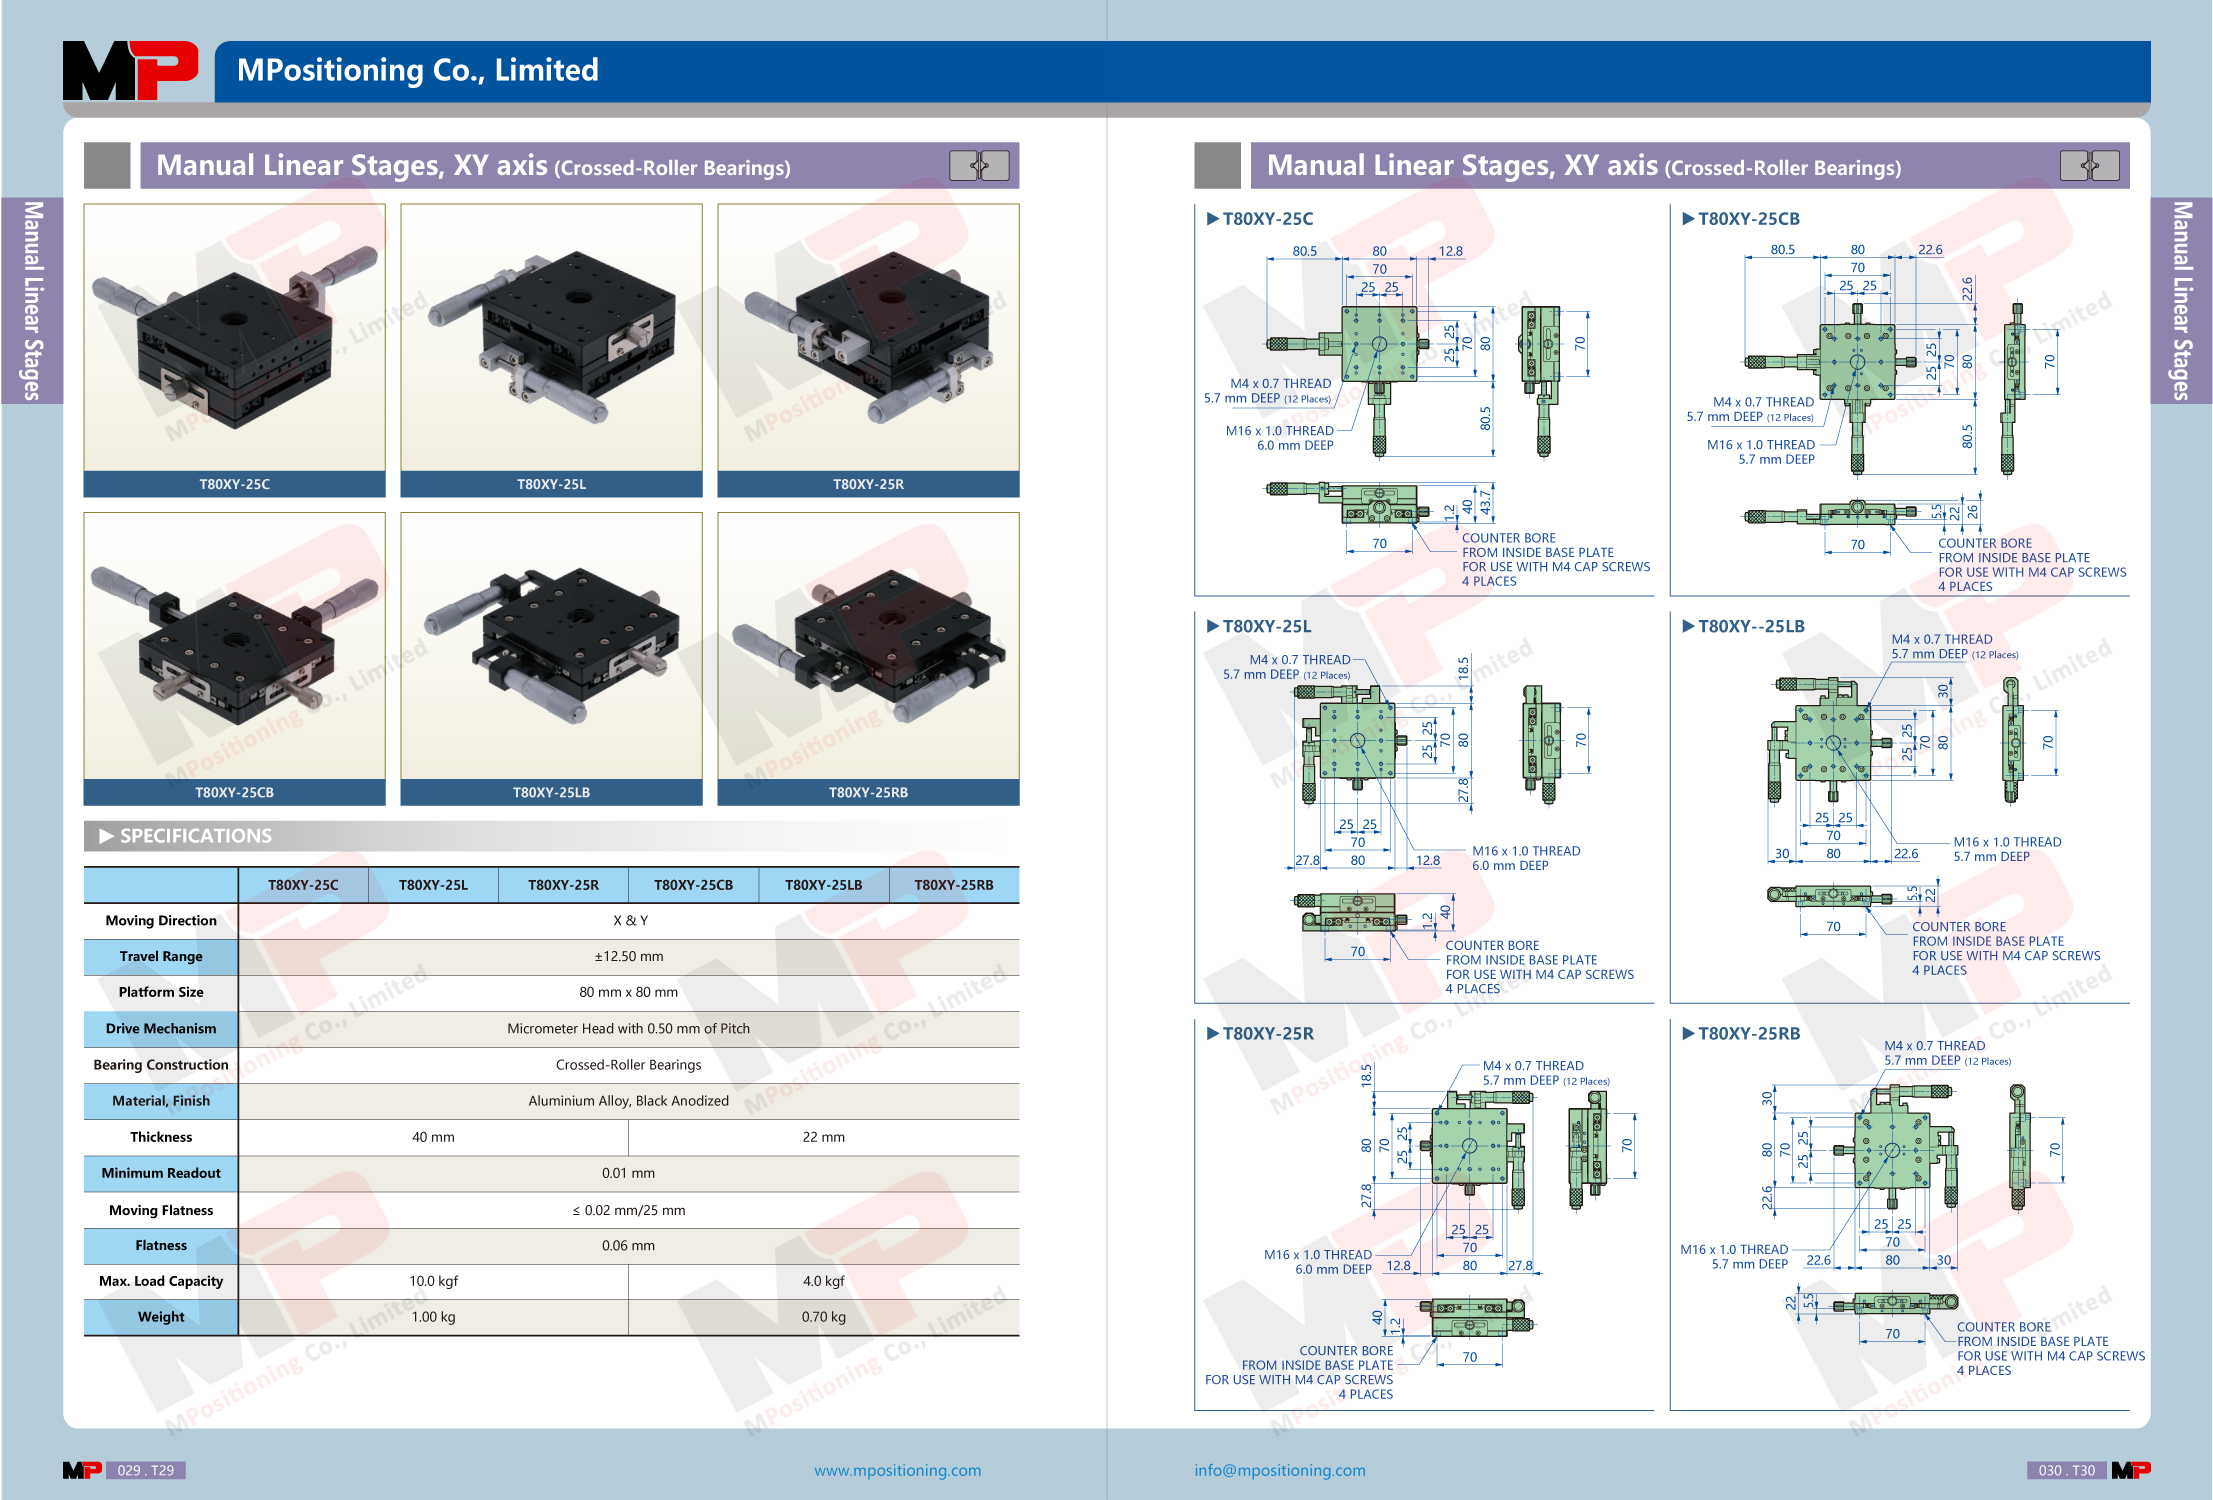This screenshot has width=2213, height=1500.
Task: Click the T80XY-25R column header in table
Action: 563,885
